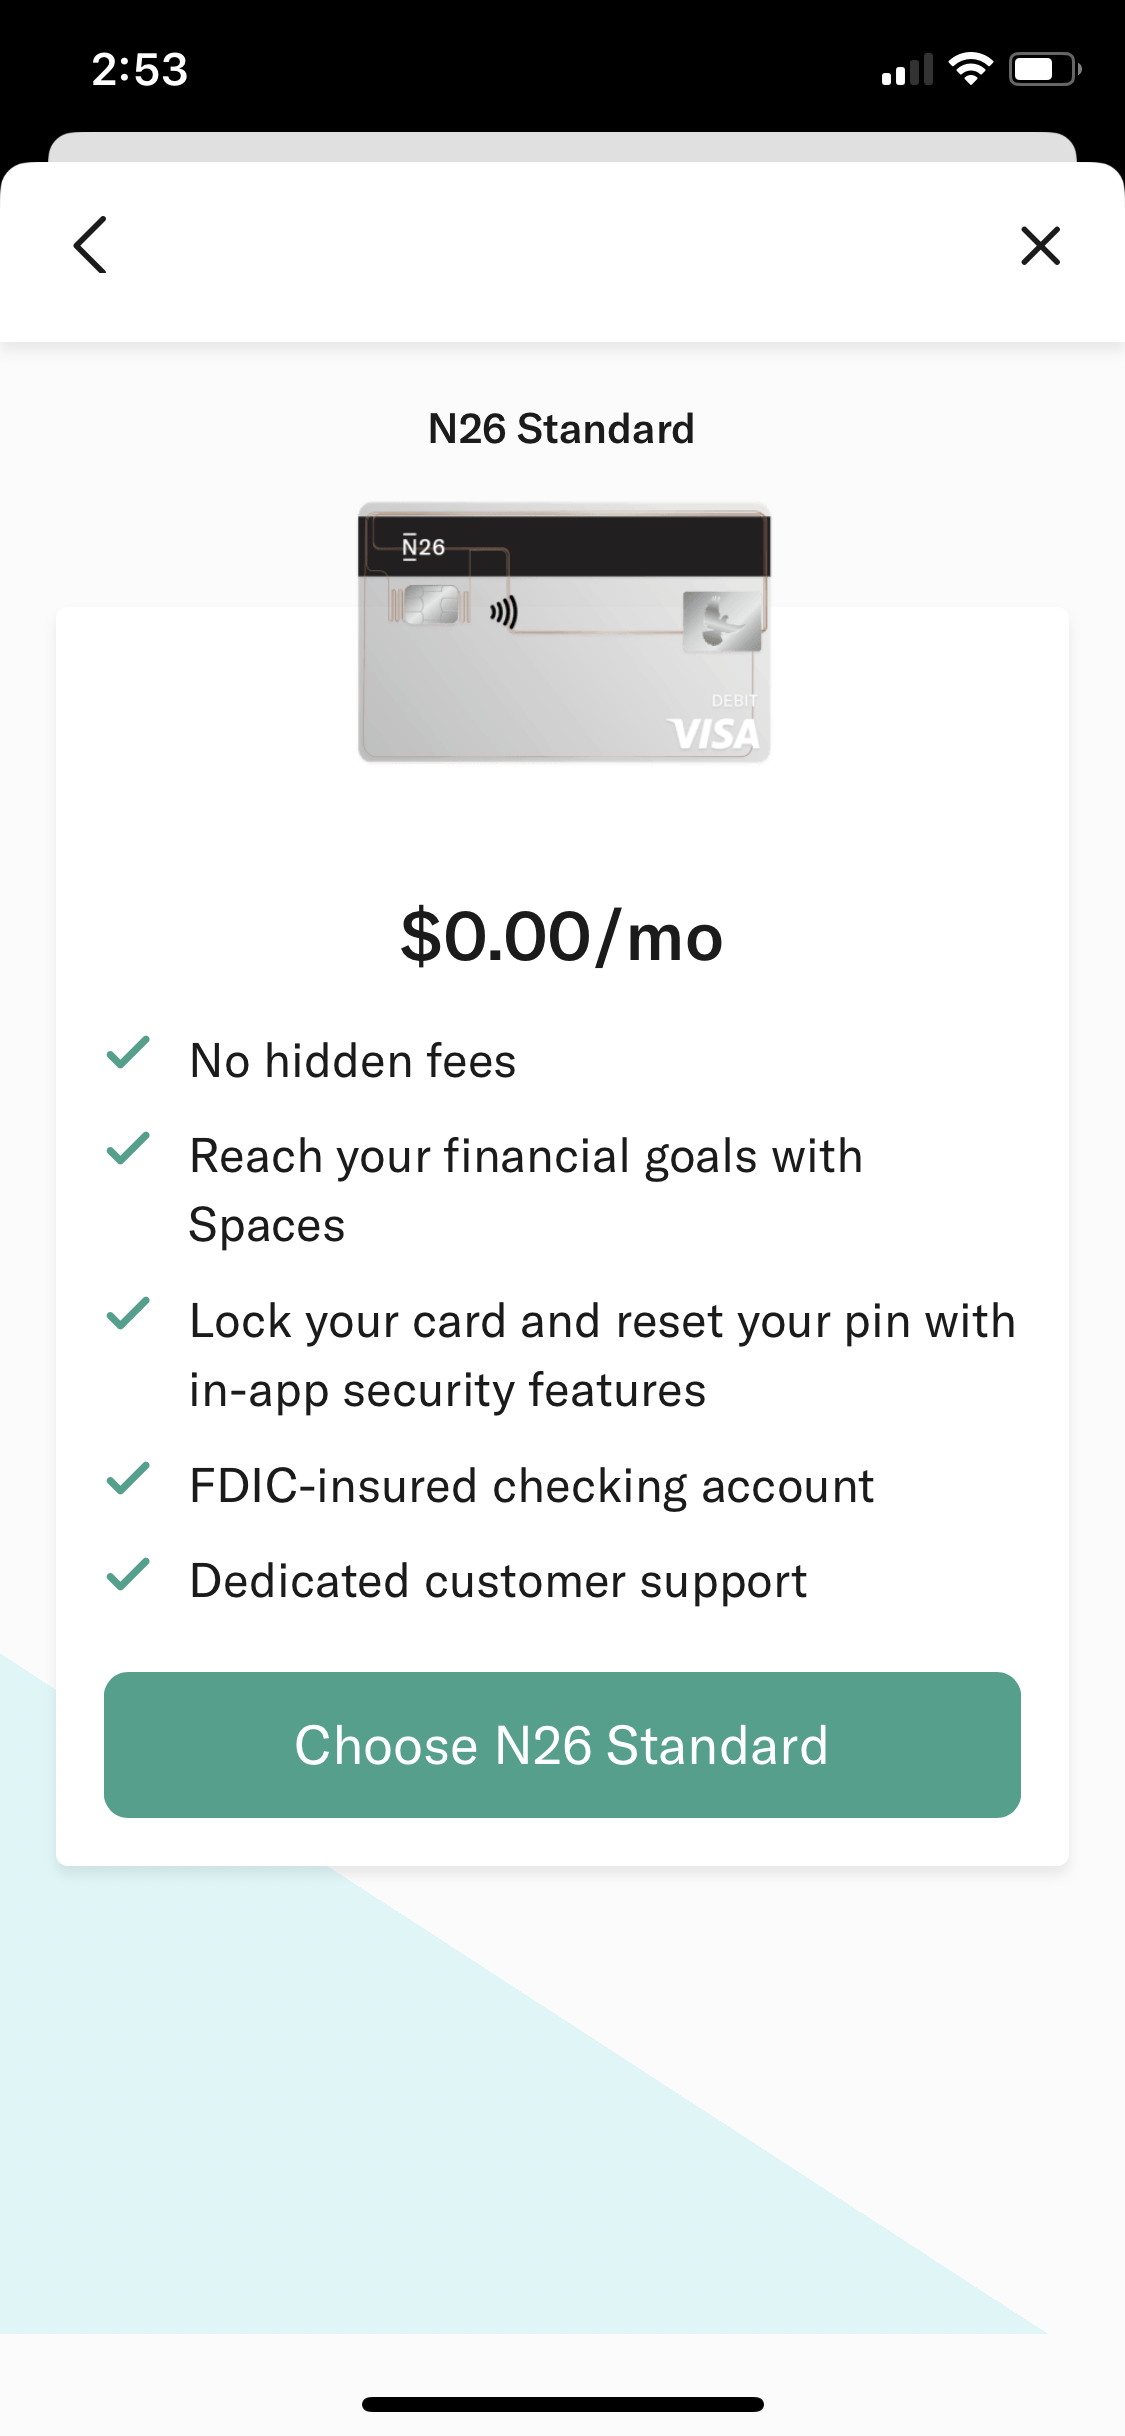Screen dimensions: 1125x2436
Task: Tap the cellular signal bars icon
Action: tap(907, 70)
